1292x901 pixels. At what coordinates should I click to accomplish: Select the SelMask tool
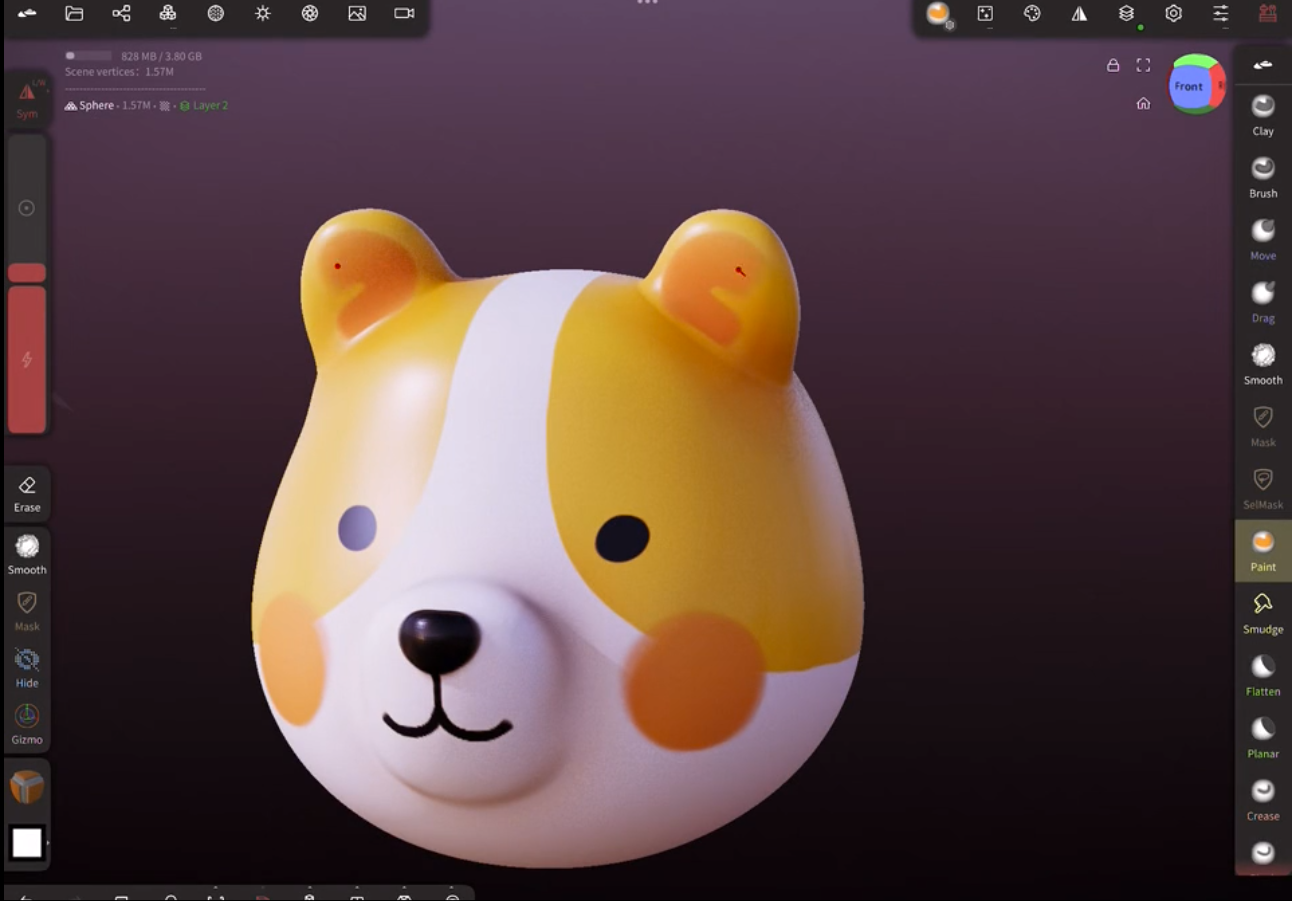(x=1263, y=488)
